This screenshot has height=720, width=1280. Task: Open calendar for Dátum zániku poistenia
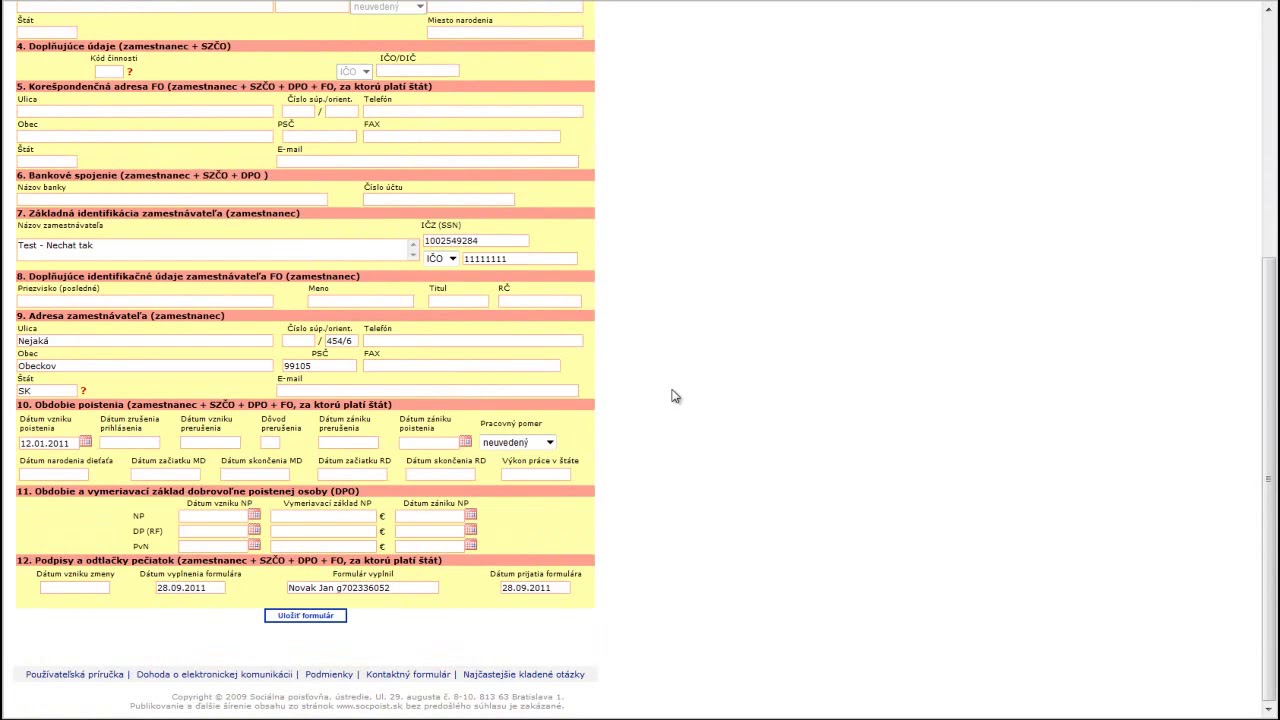pyautogui.click(x=465, y=442)
